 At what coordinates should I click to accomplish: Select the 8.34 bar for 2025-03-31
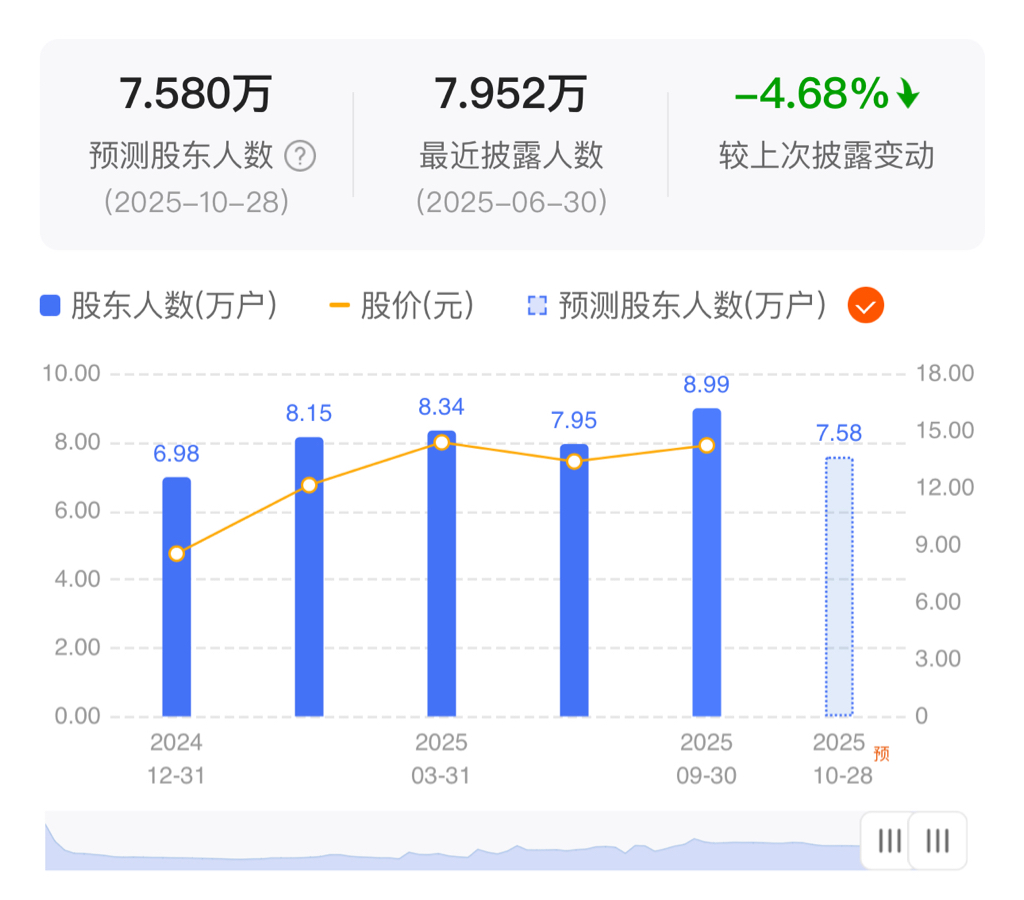441,573
